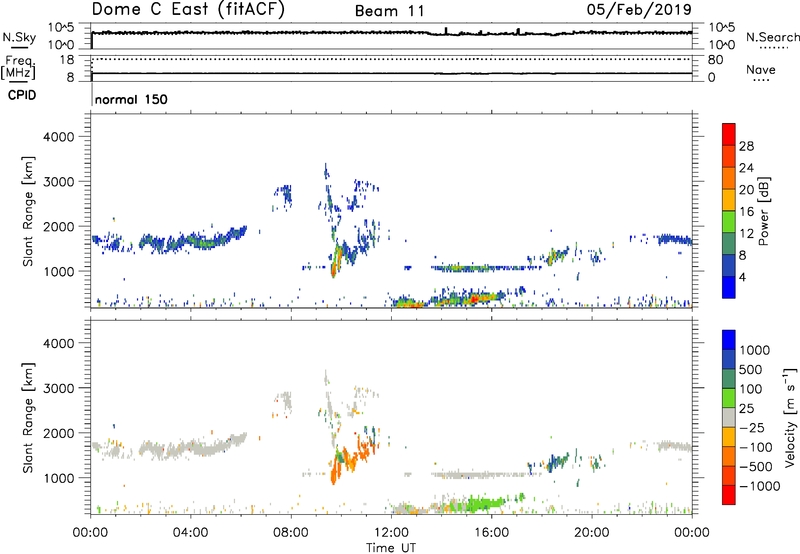
Task: Click the '-1000' velocity colorbar value
Action: coord(760,486)
